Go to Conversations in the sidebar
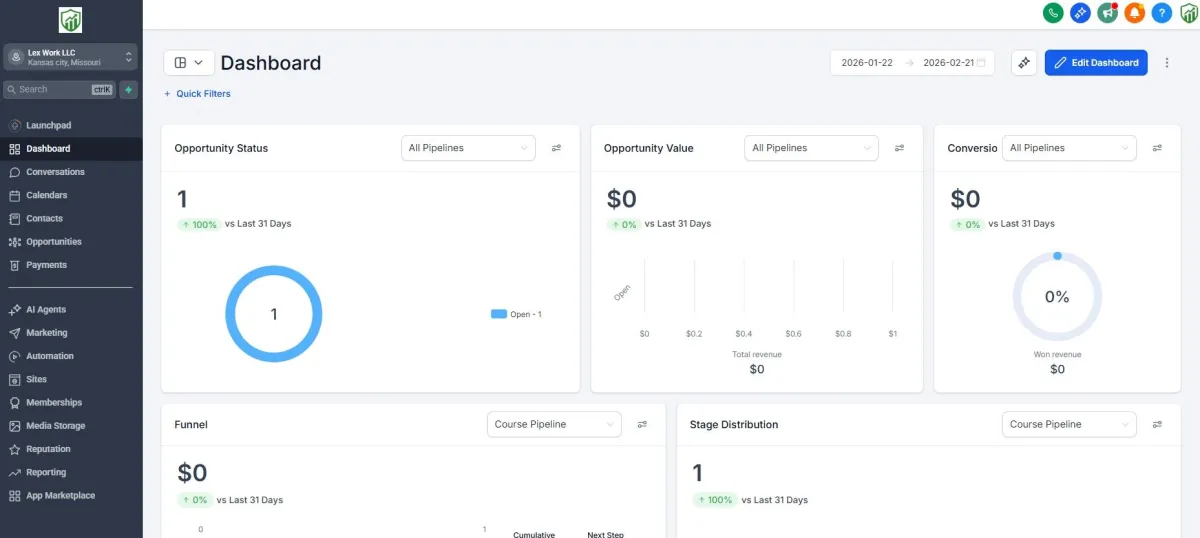Screen dimensions: 1200x538 click(55, 172)
